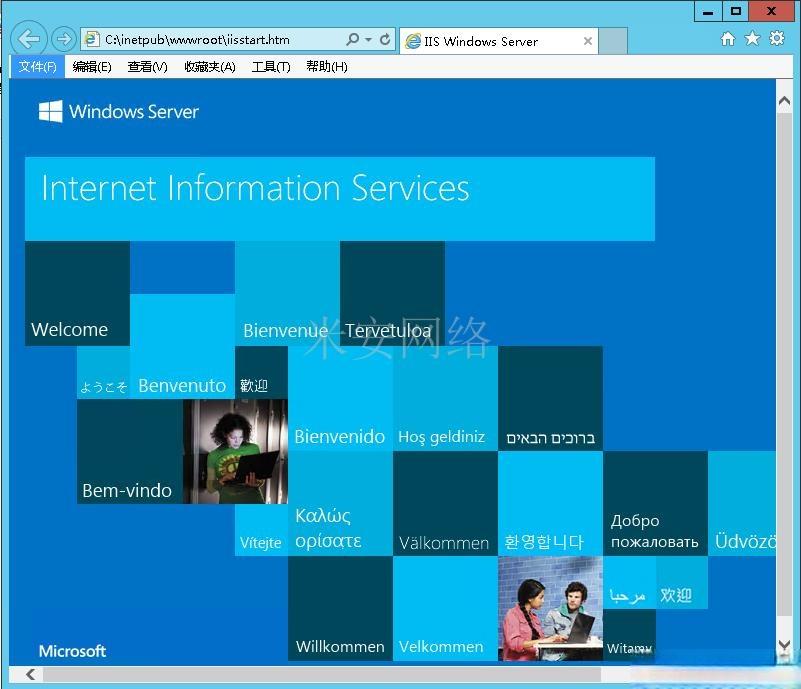Click the Hebrew ברוכים הבאים tile
The image size is (801, 689).
[x=550, y=398]
